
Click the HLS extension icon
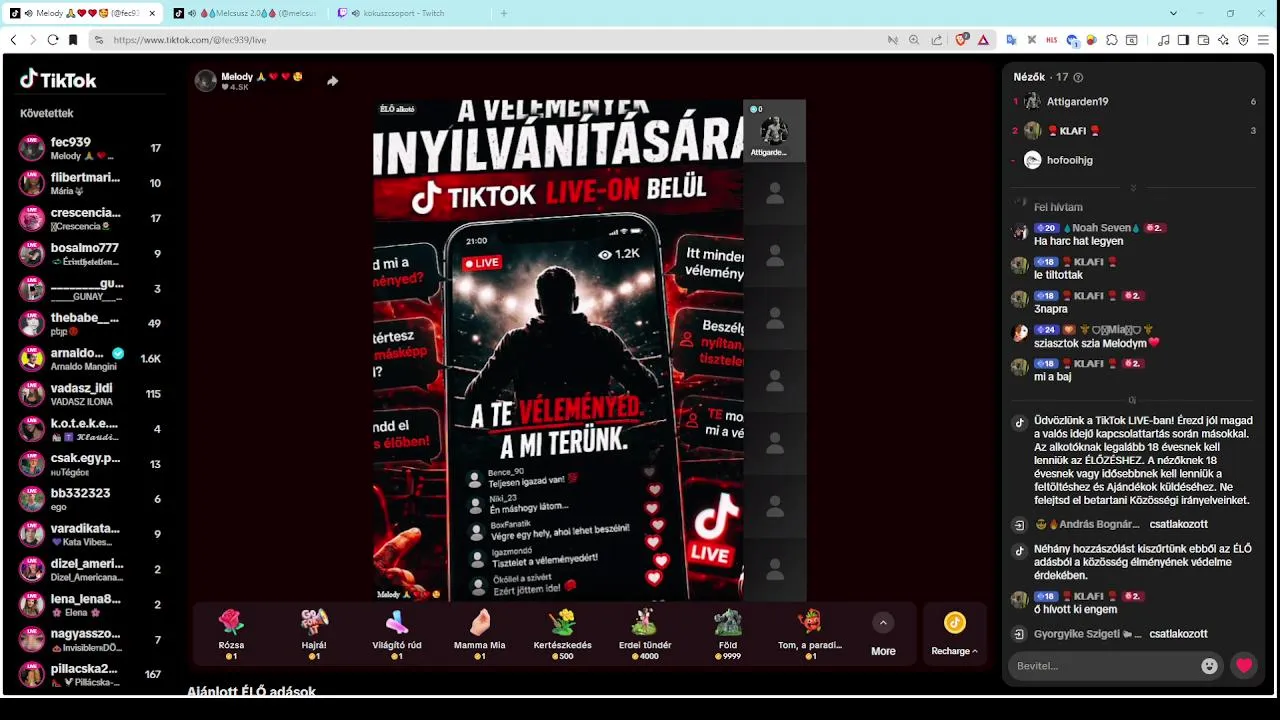pyautogui.click(x=1051, y=40)
